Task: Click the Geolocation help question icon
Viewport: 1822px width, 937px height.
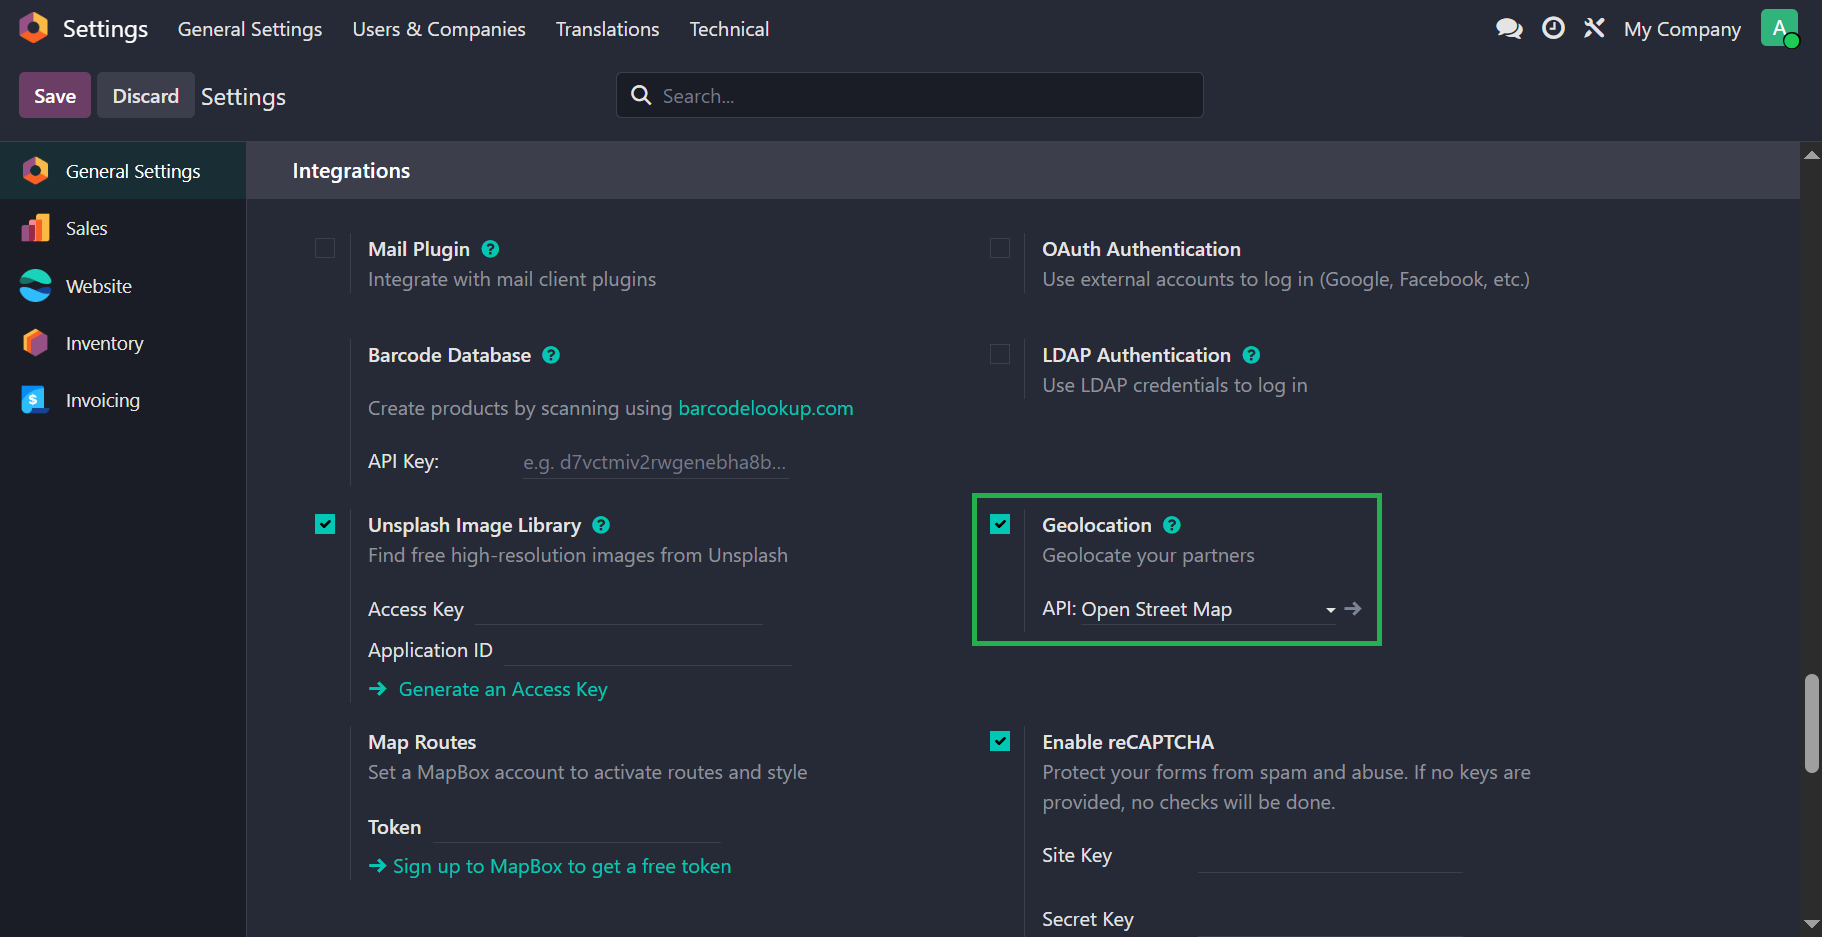Action: (x=1172, y=525)
